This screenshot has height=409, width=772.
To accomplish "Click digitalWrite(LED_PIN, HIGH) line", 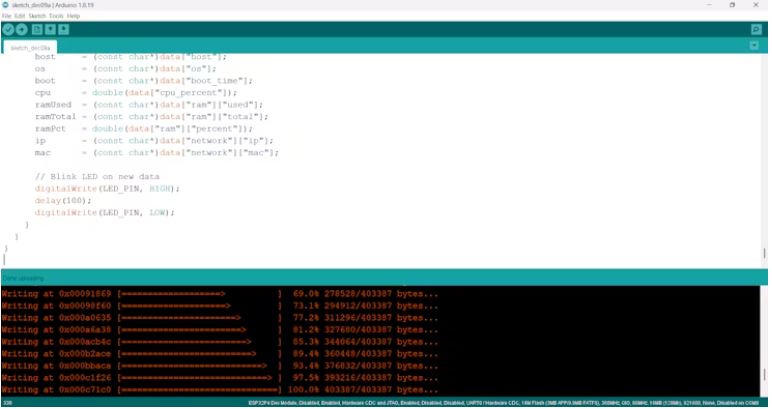I will [107, 189].
